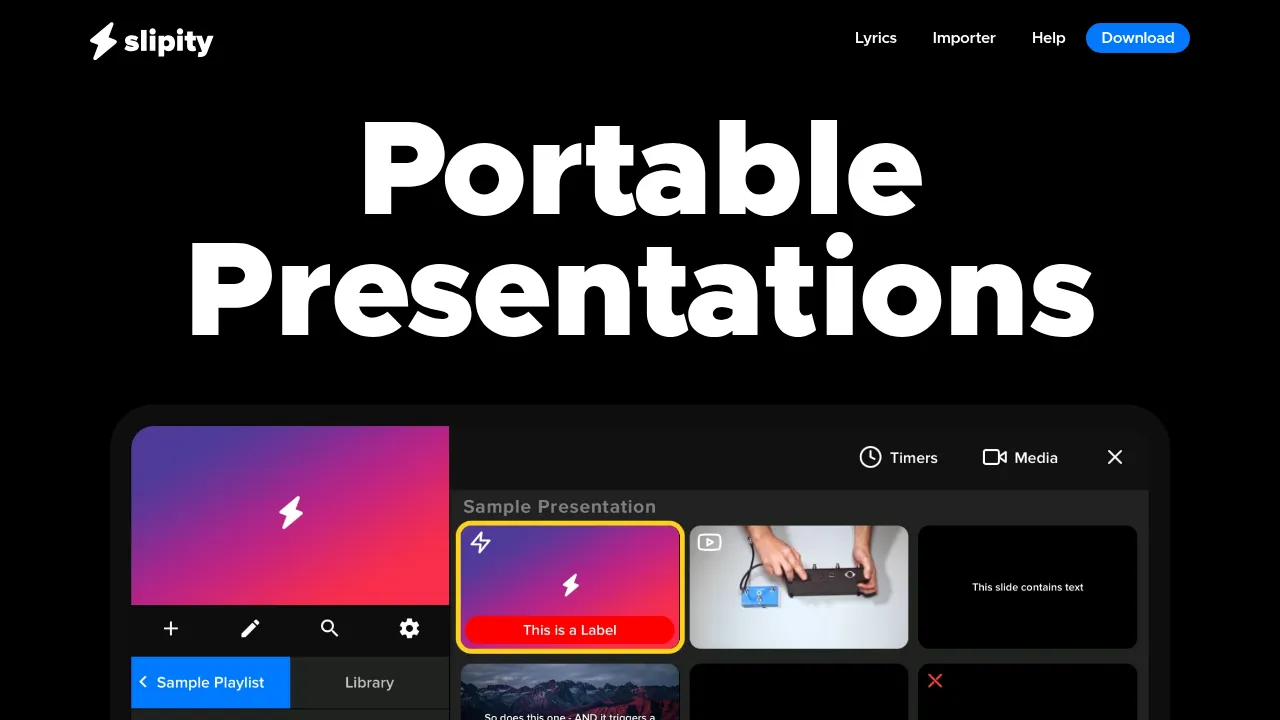Image resolution: width=1280 pixels, height=720 pixels.
Task: Click the lightning icon on first slide
Action: 481,542
